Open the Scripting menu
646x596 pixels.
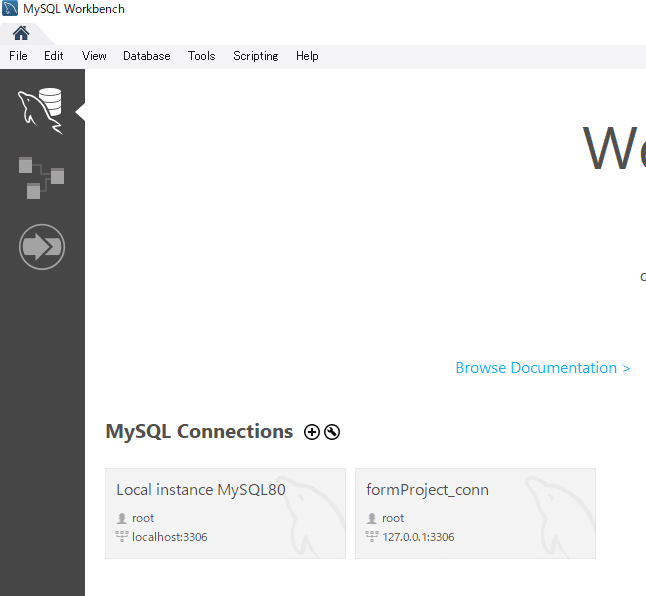255,56
